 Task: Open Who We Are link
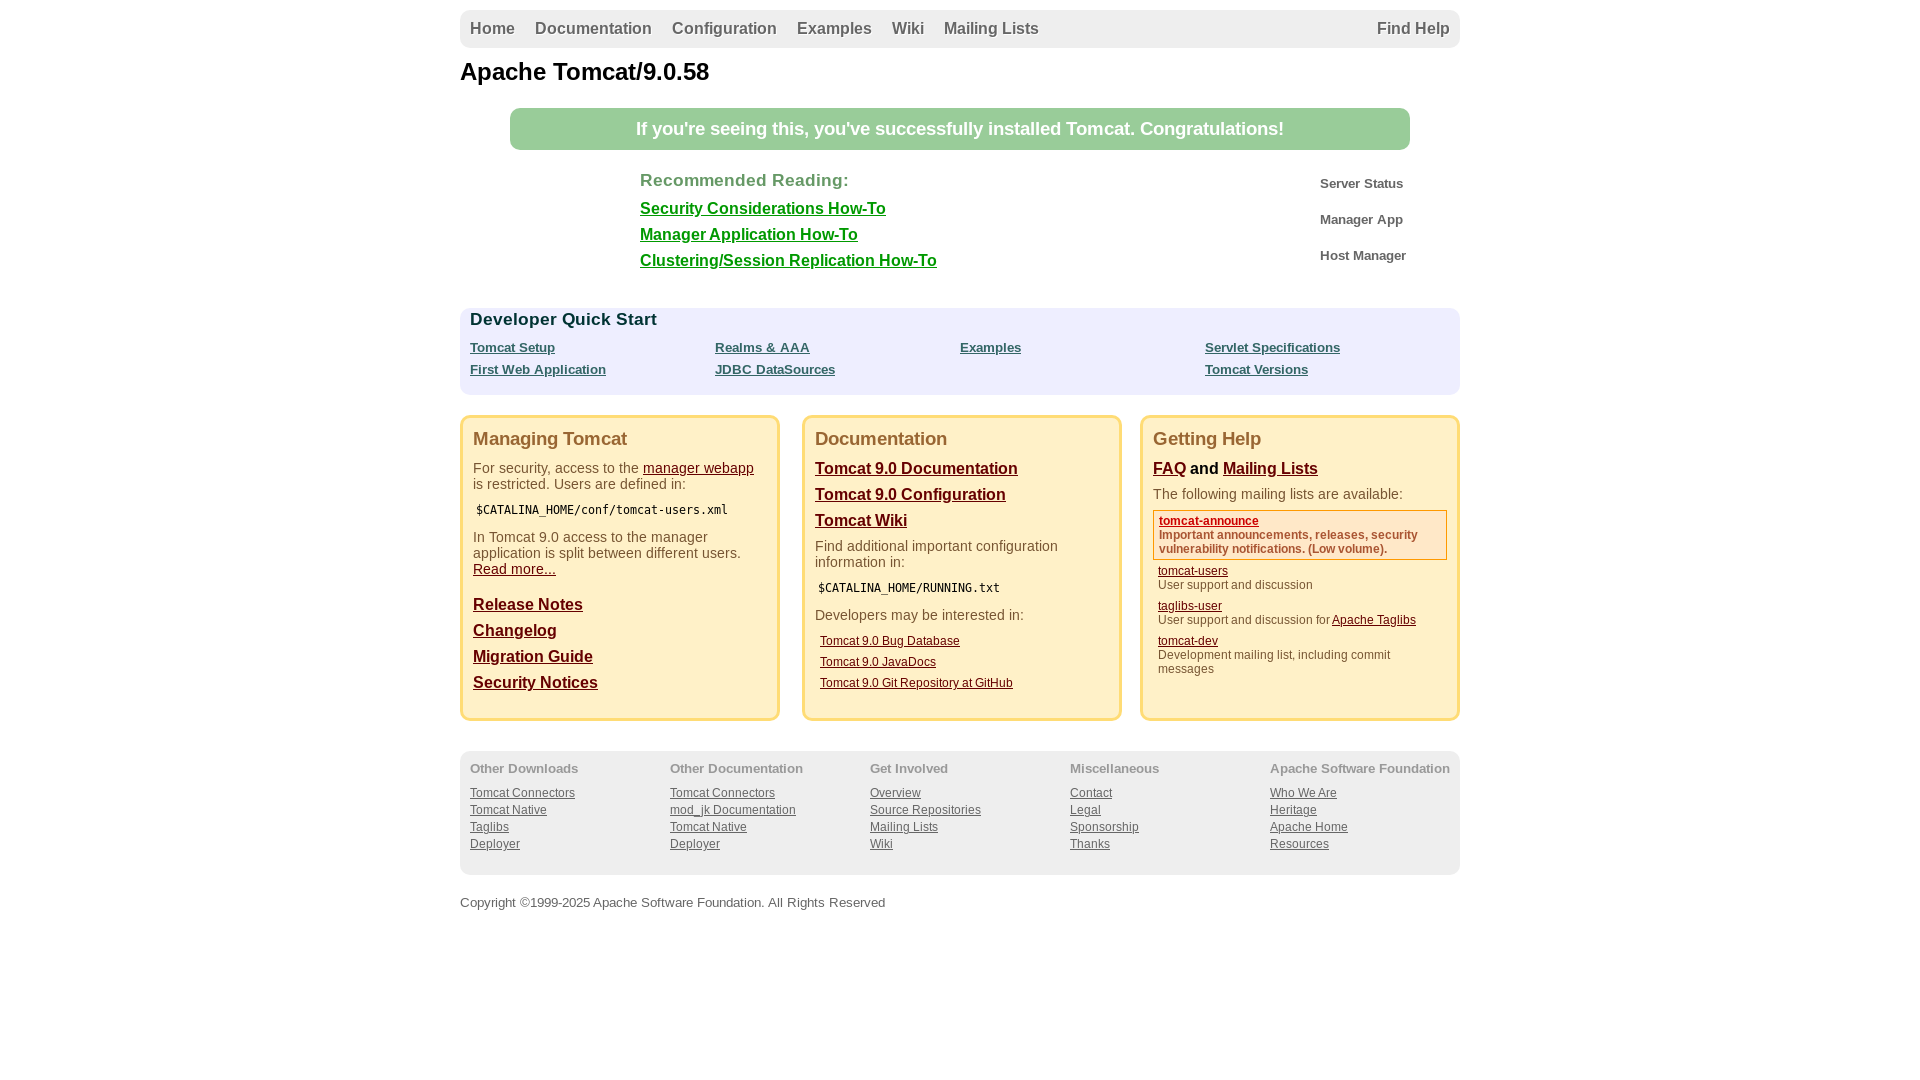pos(1303,793)
